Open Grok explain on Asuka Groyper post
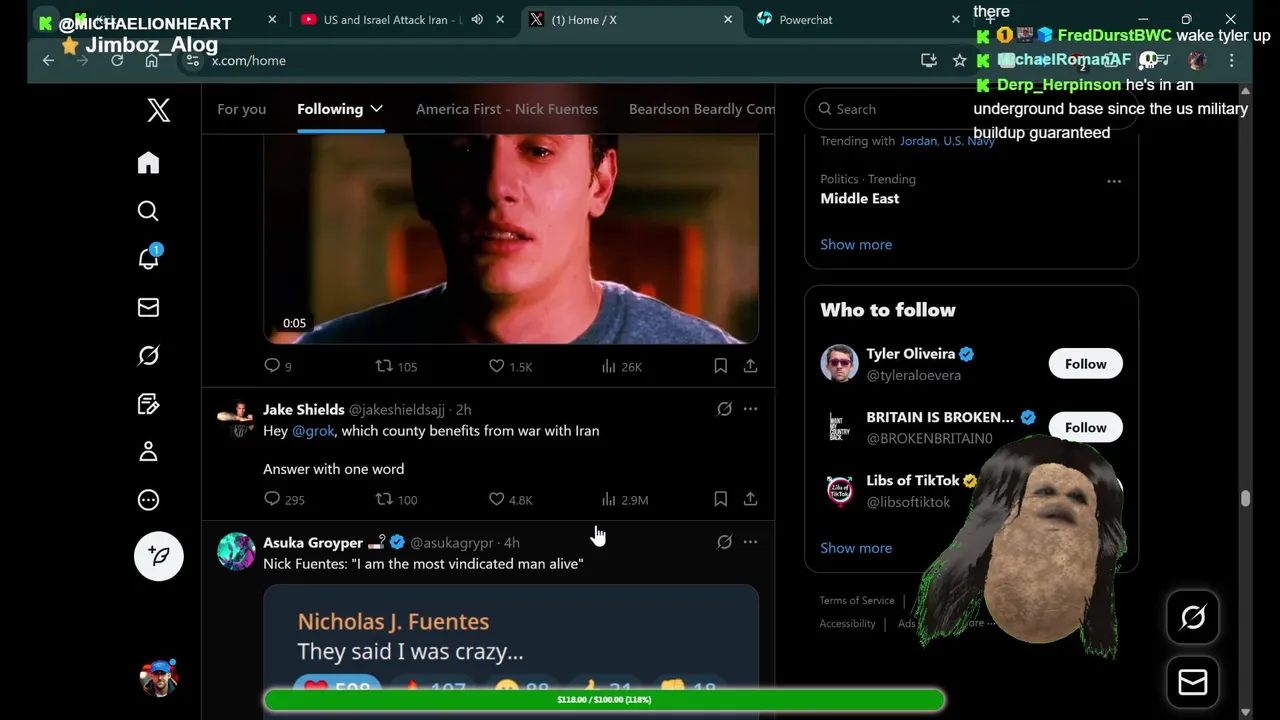 (x=724, y=542)
